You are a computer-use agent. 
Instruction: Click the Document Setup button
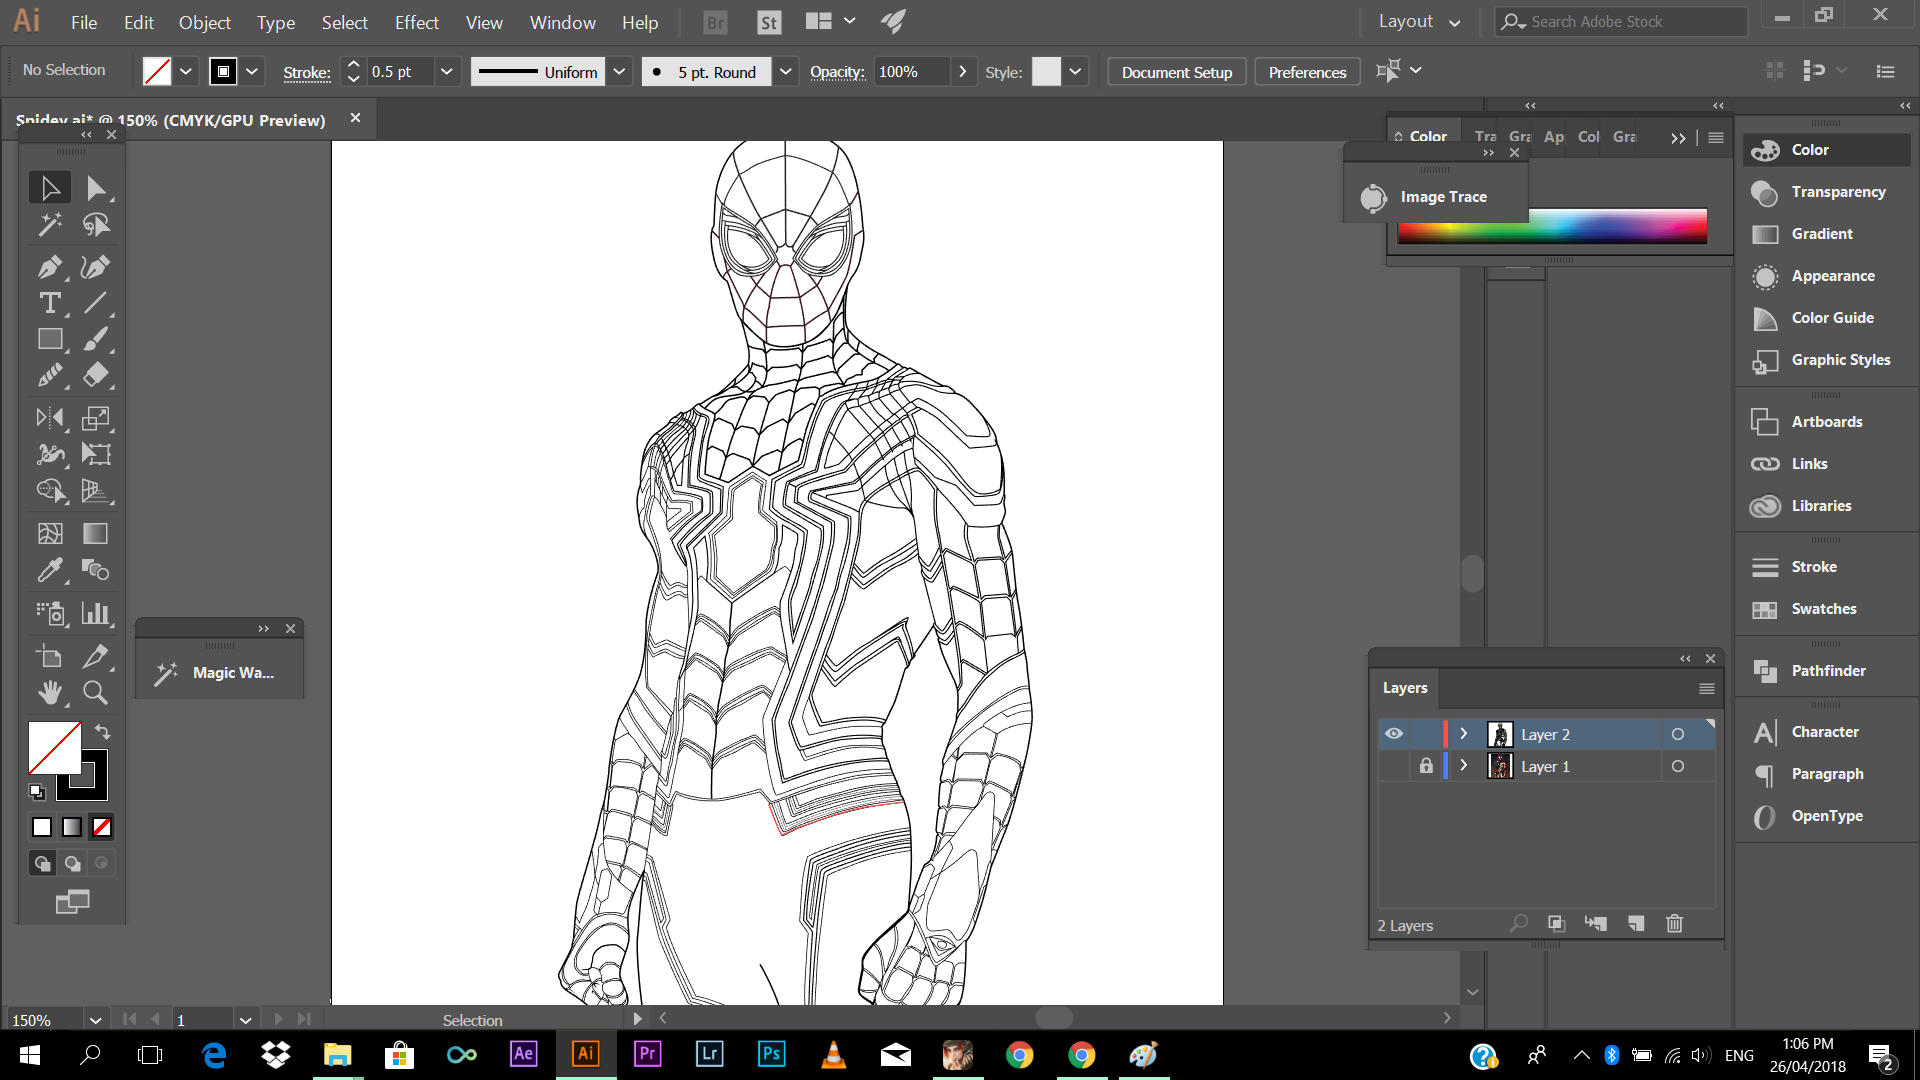pyautogui.click(x=1176, y=72)
